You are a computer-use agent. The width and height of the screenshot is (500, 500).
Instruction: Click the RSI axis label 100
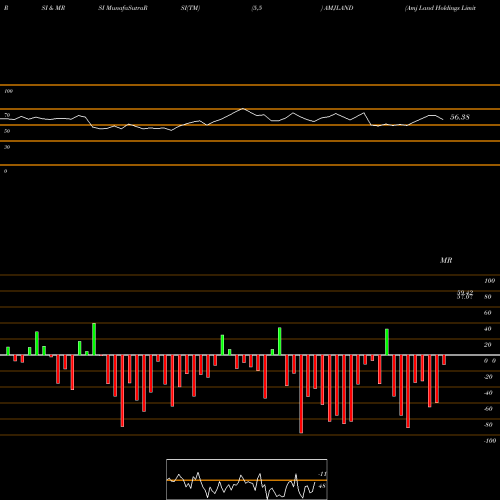point(8,91)
